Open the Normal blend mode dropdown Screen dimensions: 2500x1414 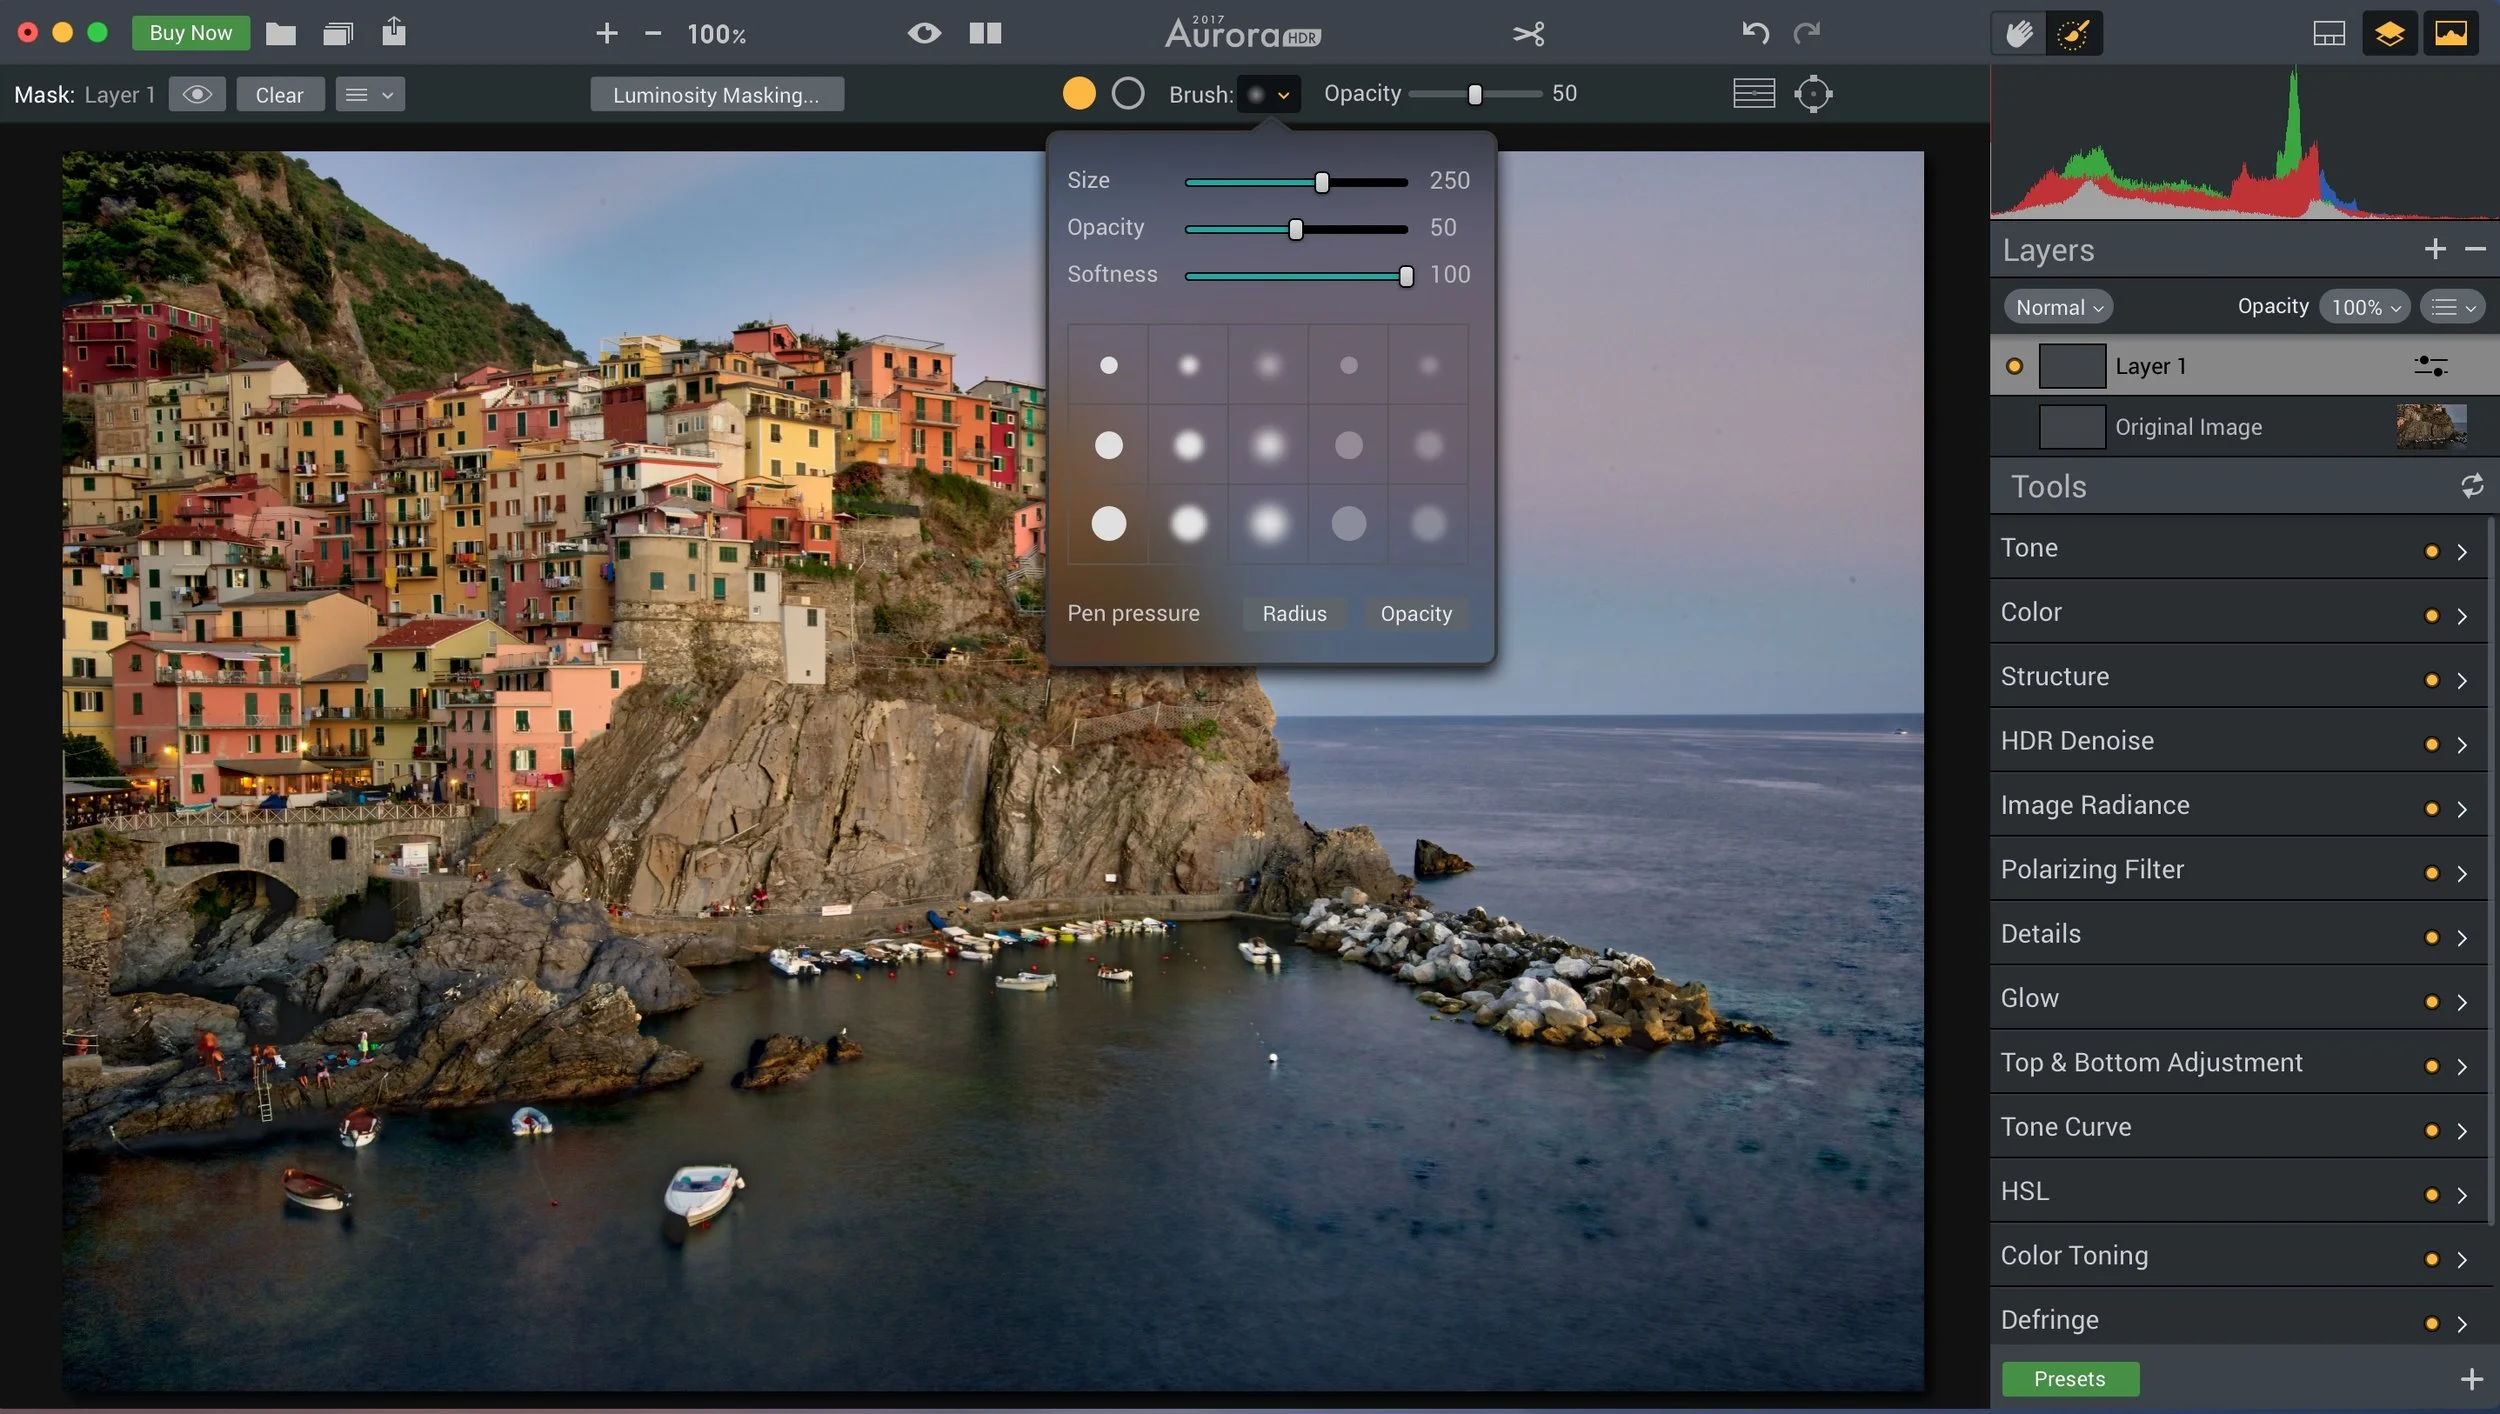(2058, 307)
